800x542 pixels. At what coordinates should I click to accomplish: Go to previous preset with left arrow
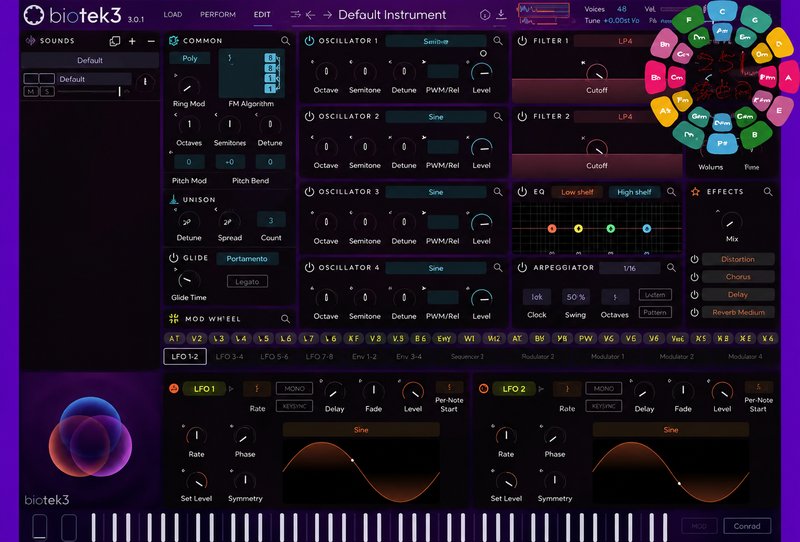pyautogui.click(x=310, y=15)
